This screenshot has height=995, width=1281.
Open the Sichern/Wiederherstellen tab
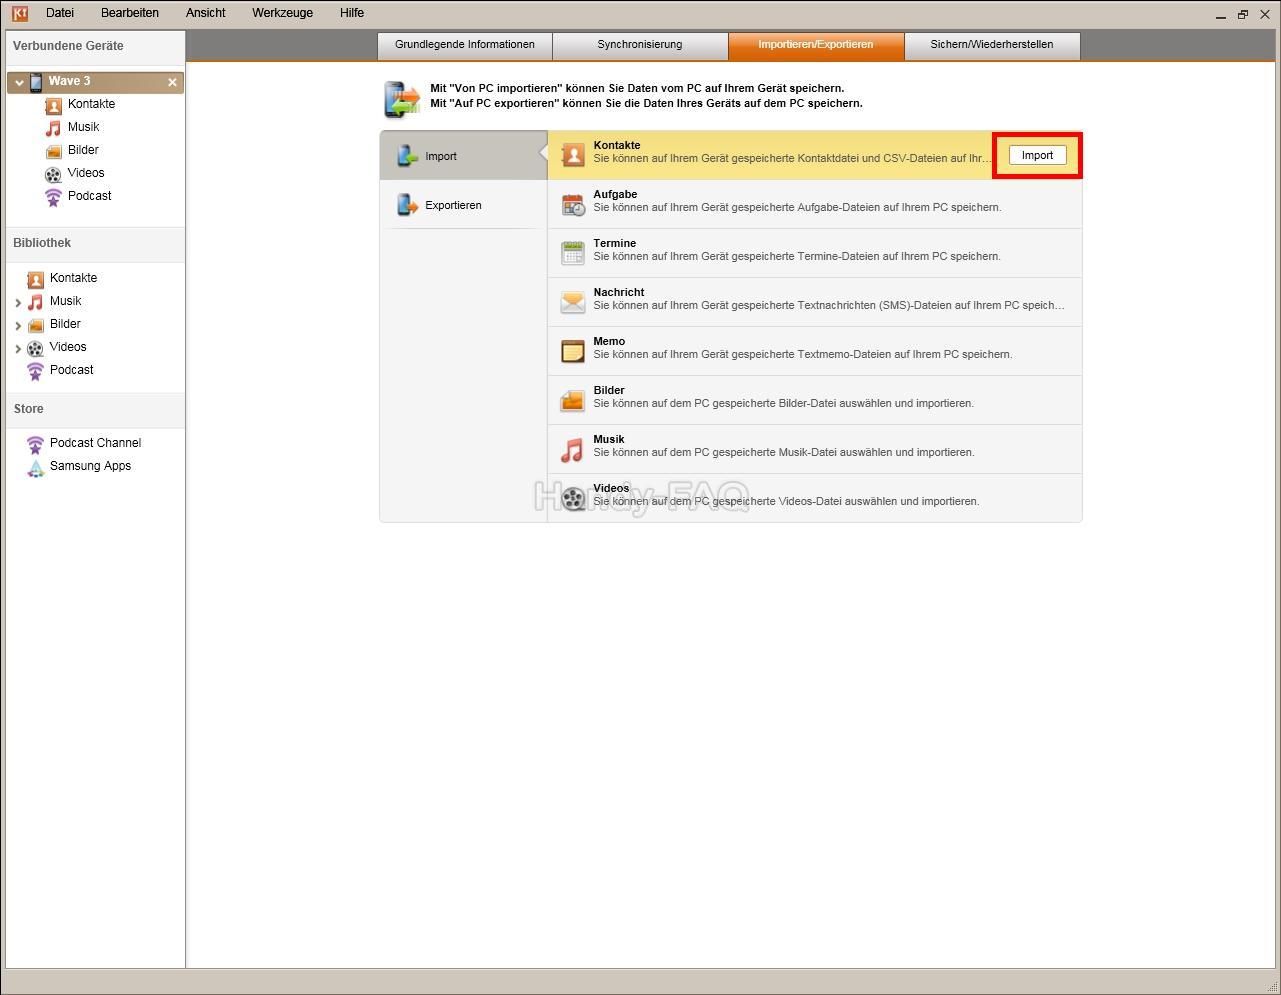click(x=992, y=45)
